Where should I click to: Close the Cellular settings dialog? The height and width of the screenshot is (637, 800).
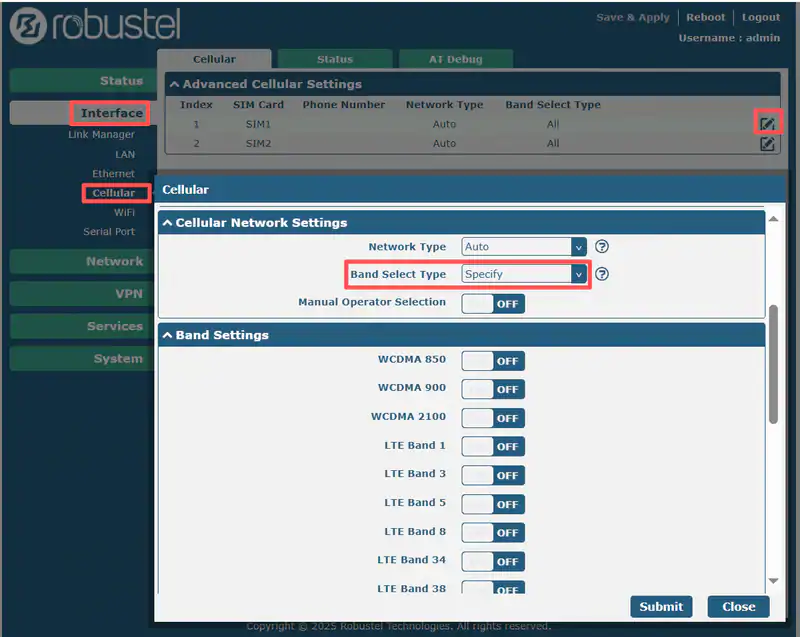(x=738, y=606)
